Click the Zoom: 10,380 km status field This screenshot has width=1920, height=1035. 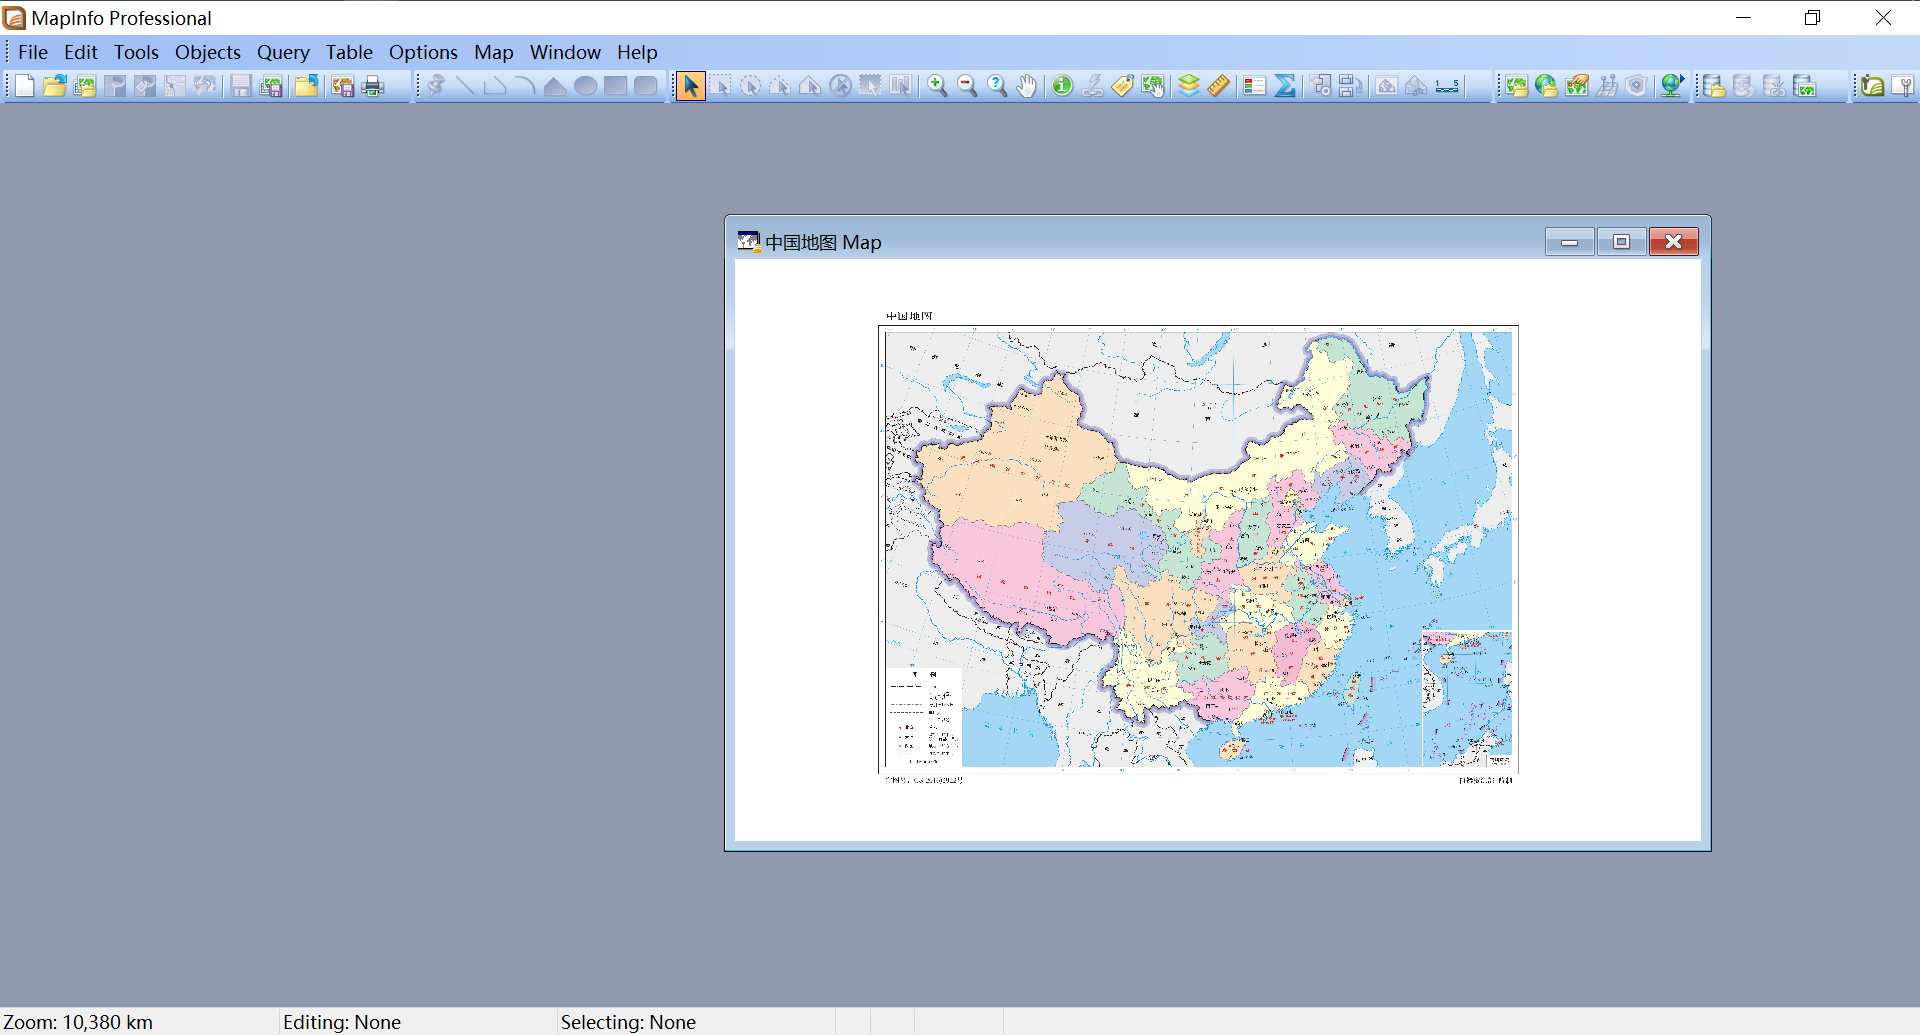[x=139, y=1022]
